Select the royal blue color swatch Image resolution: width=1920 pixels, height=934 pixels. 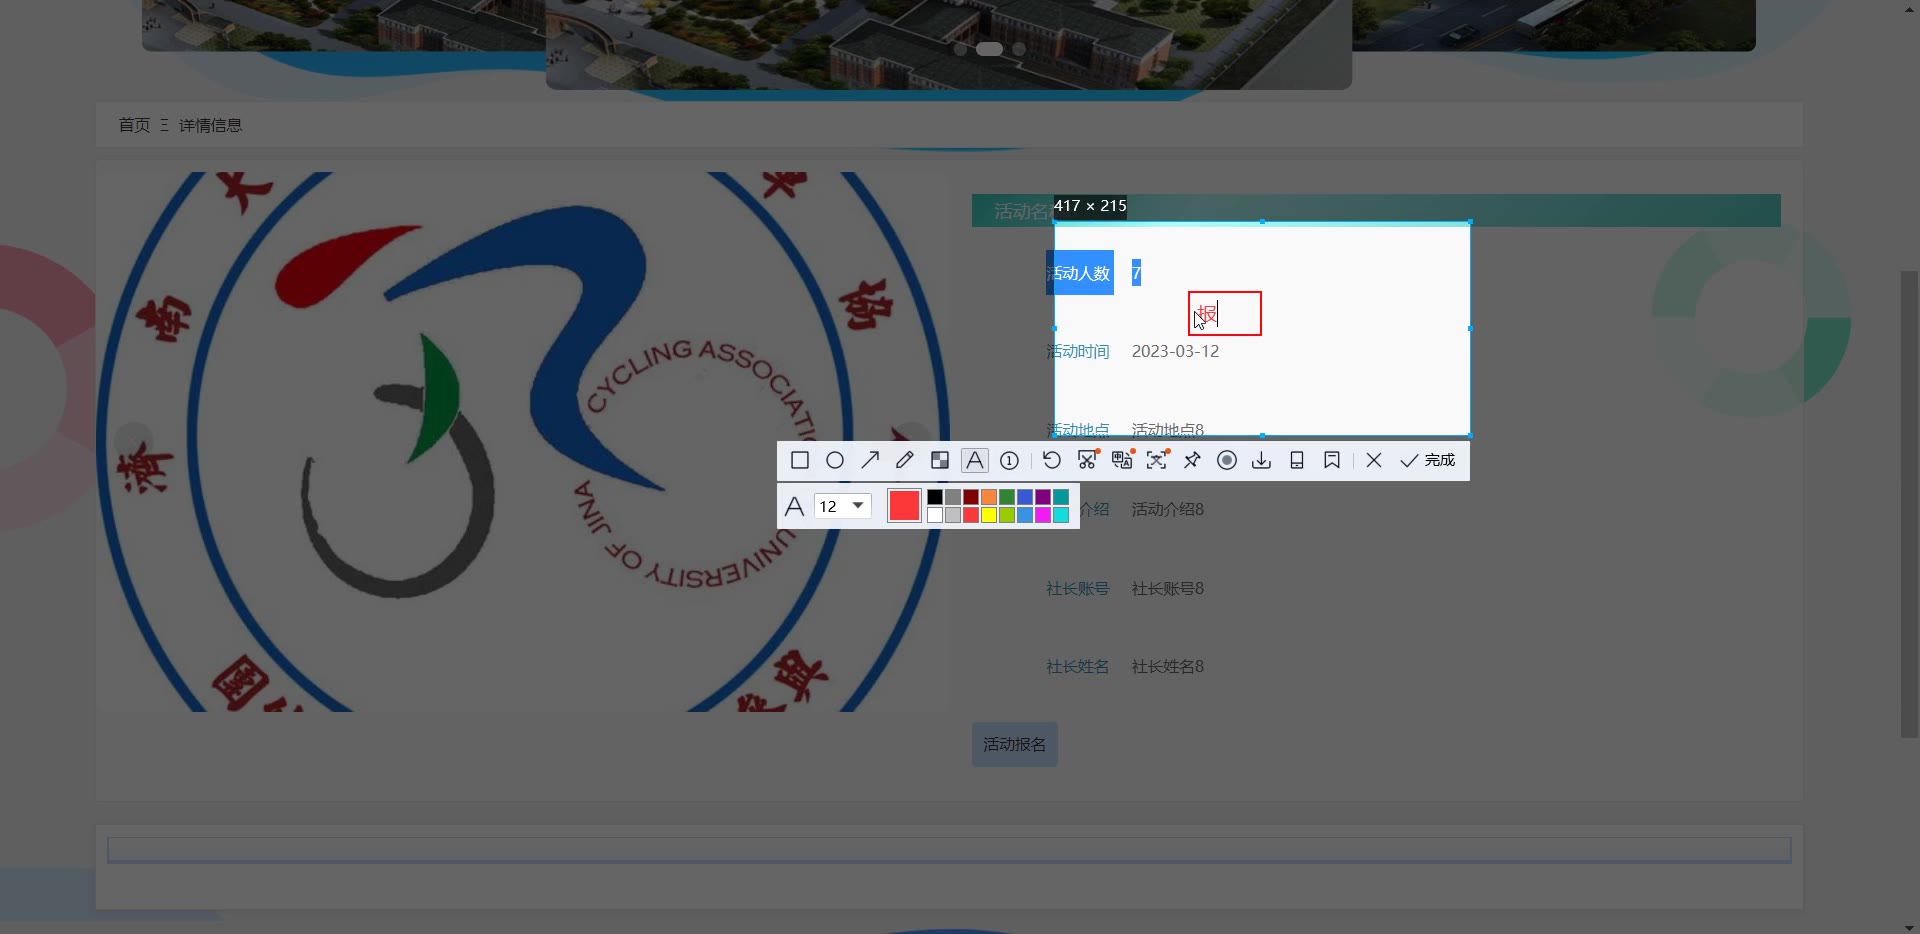(1025, 497)
